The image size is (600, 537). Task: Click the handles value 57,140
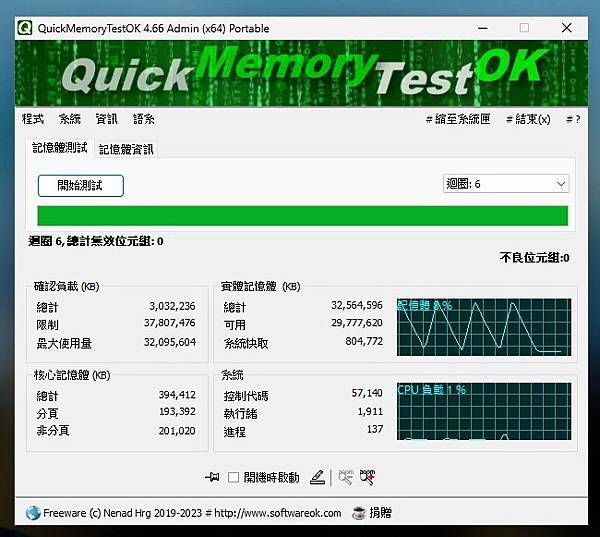[367, 393]
